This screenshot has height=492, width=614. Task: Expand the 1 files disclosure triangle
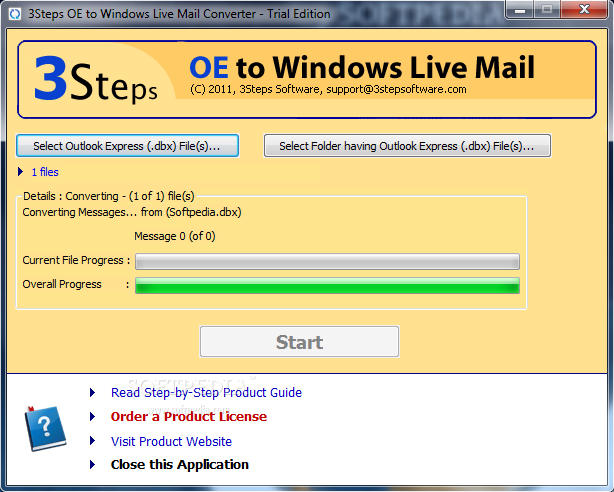(20, 172)
